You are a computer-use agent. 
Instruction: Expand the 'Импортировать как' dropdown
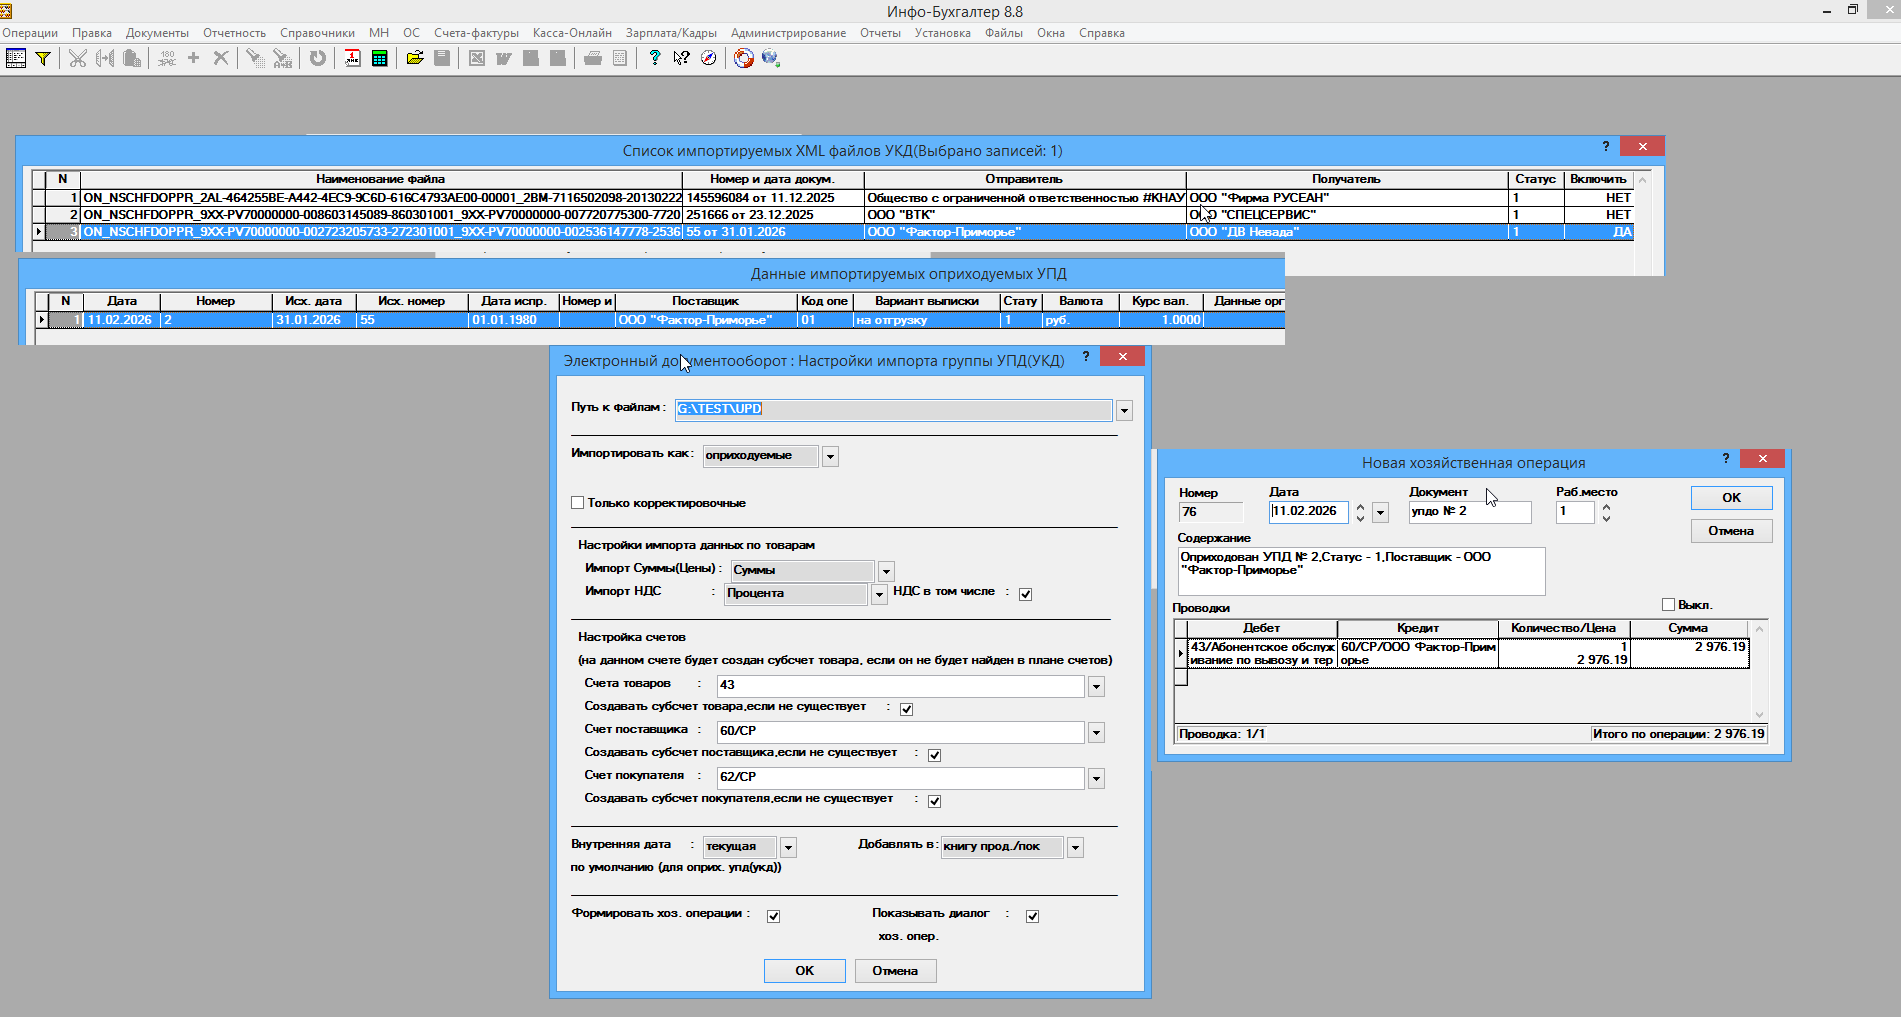830,457
